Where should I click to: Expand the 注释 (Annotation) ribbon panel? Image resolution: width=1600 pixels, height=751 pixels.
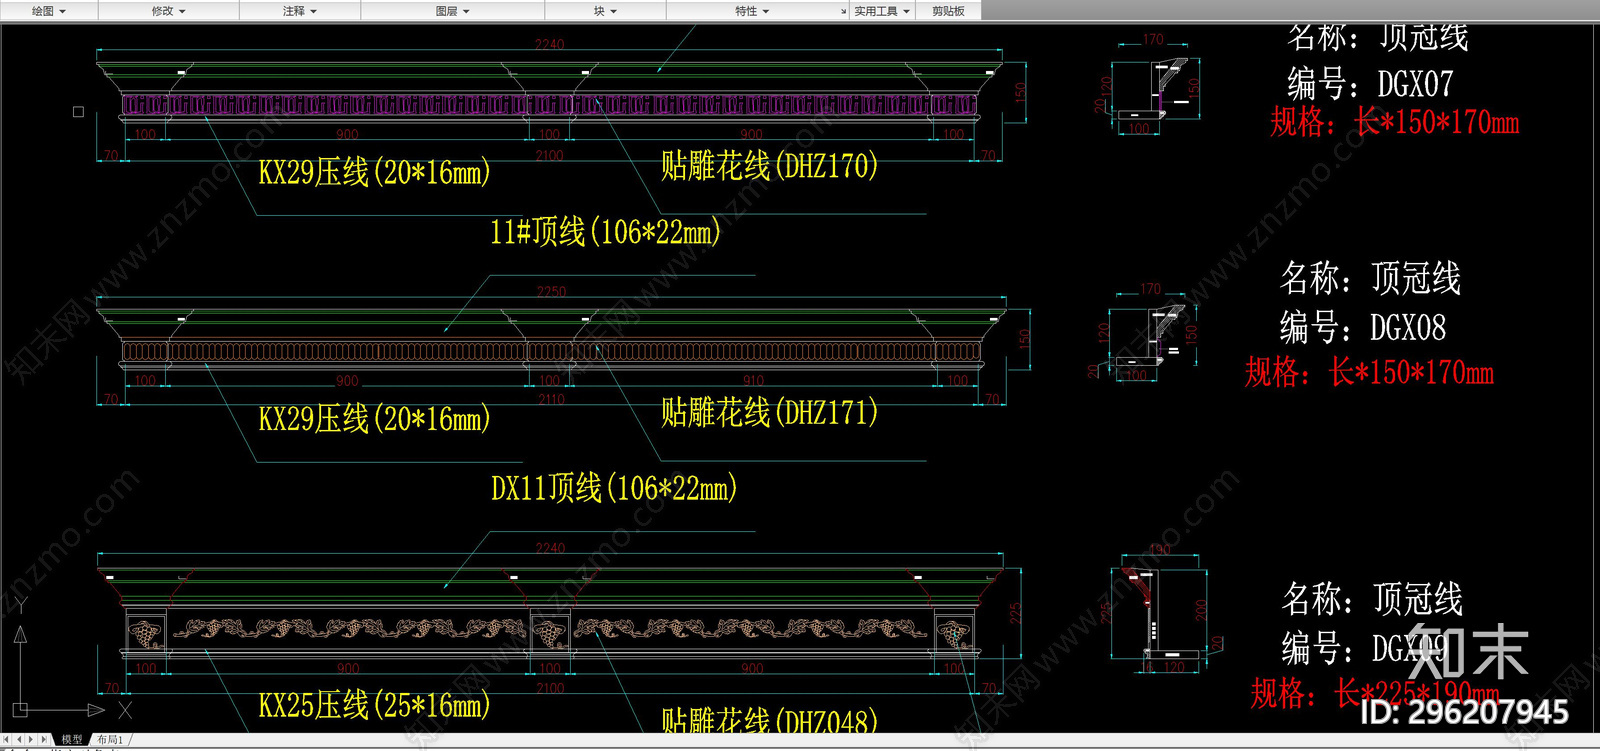click(x=299, y=11)
